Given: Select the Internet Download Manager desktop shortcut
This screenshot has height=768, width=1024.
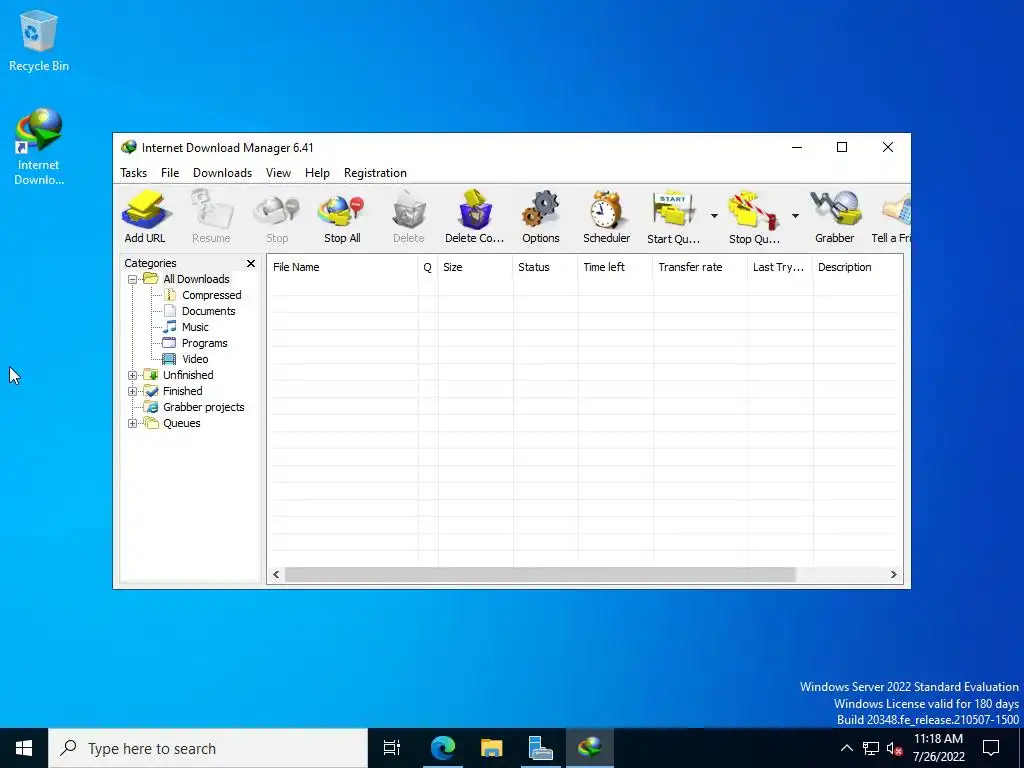Looking at the screenshot, I should (39, 148).
